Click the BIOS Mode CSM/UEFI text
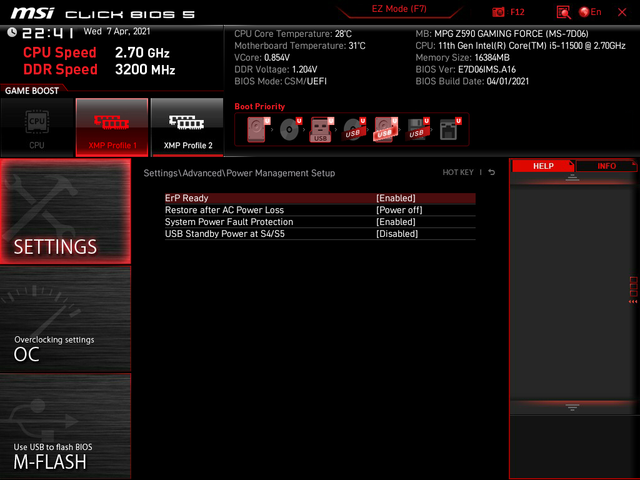This screenshot has width=640, height=480. pos(280,81)
